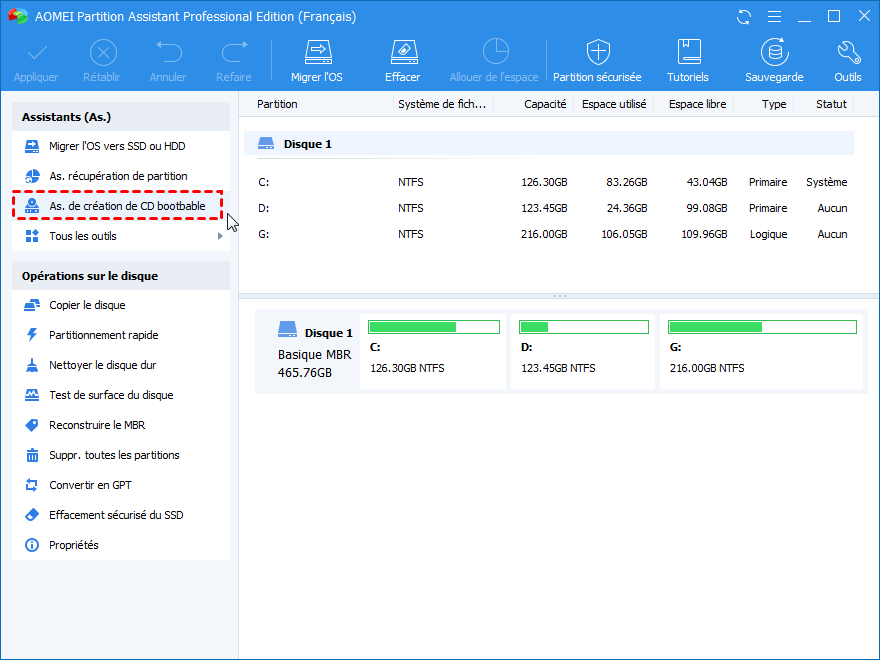Image resolution: width=880 pixels, height=660 pixels.
Task: Select Disque 1 block in disk map
Action: 309,351
